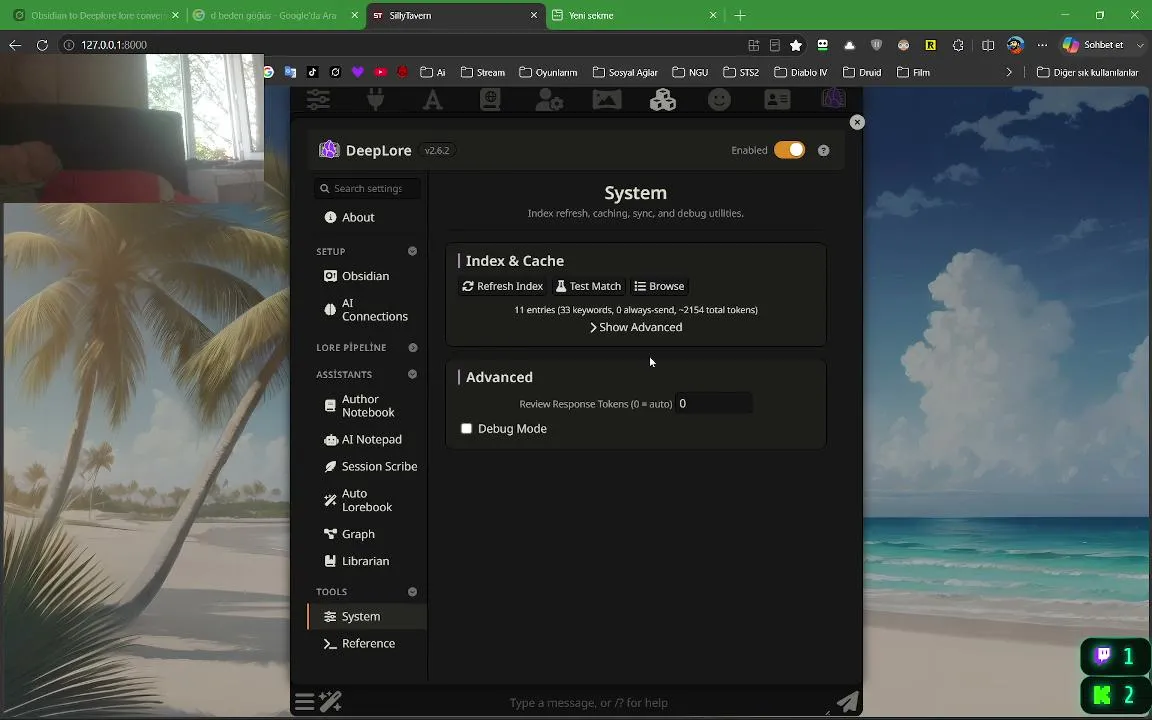The height and width of the screenshot is (720, 1152).
Task: Open the user settings person-gear icon
Action: click(x=549, y=99)
